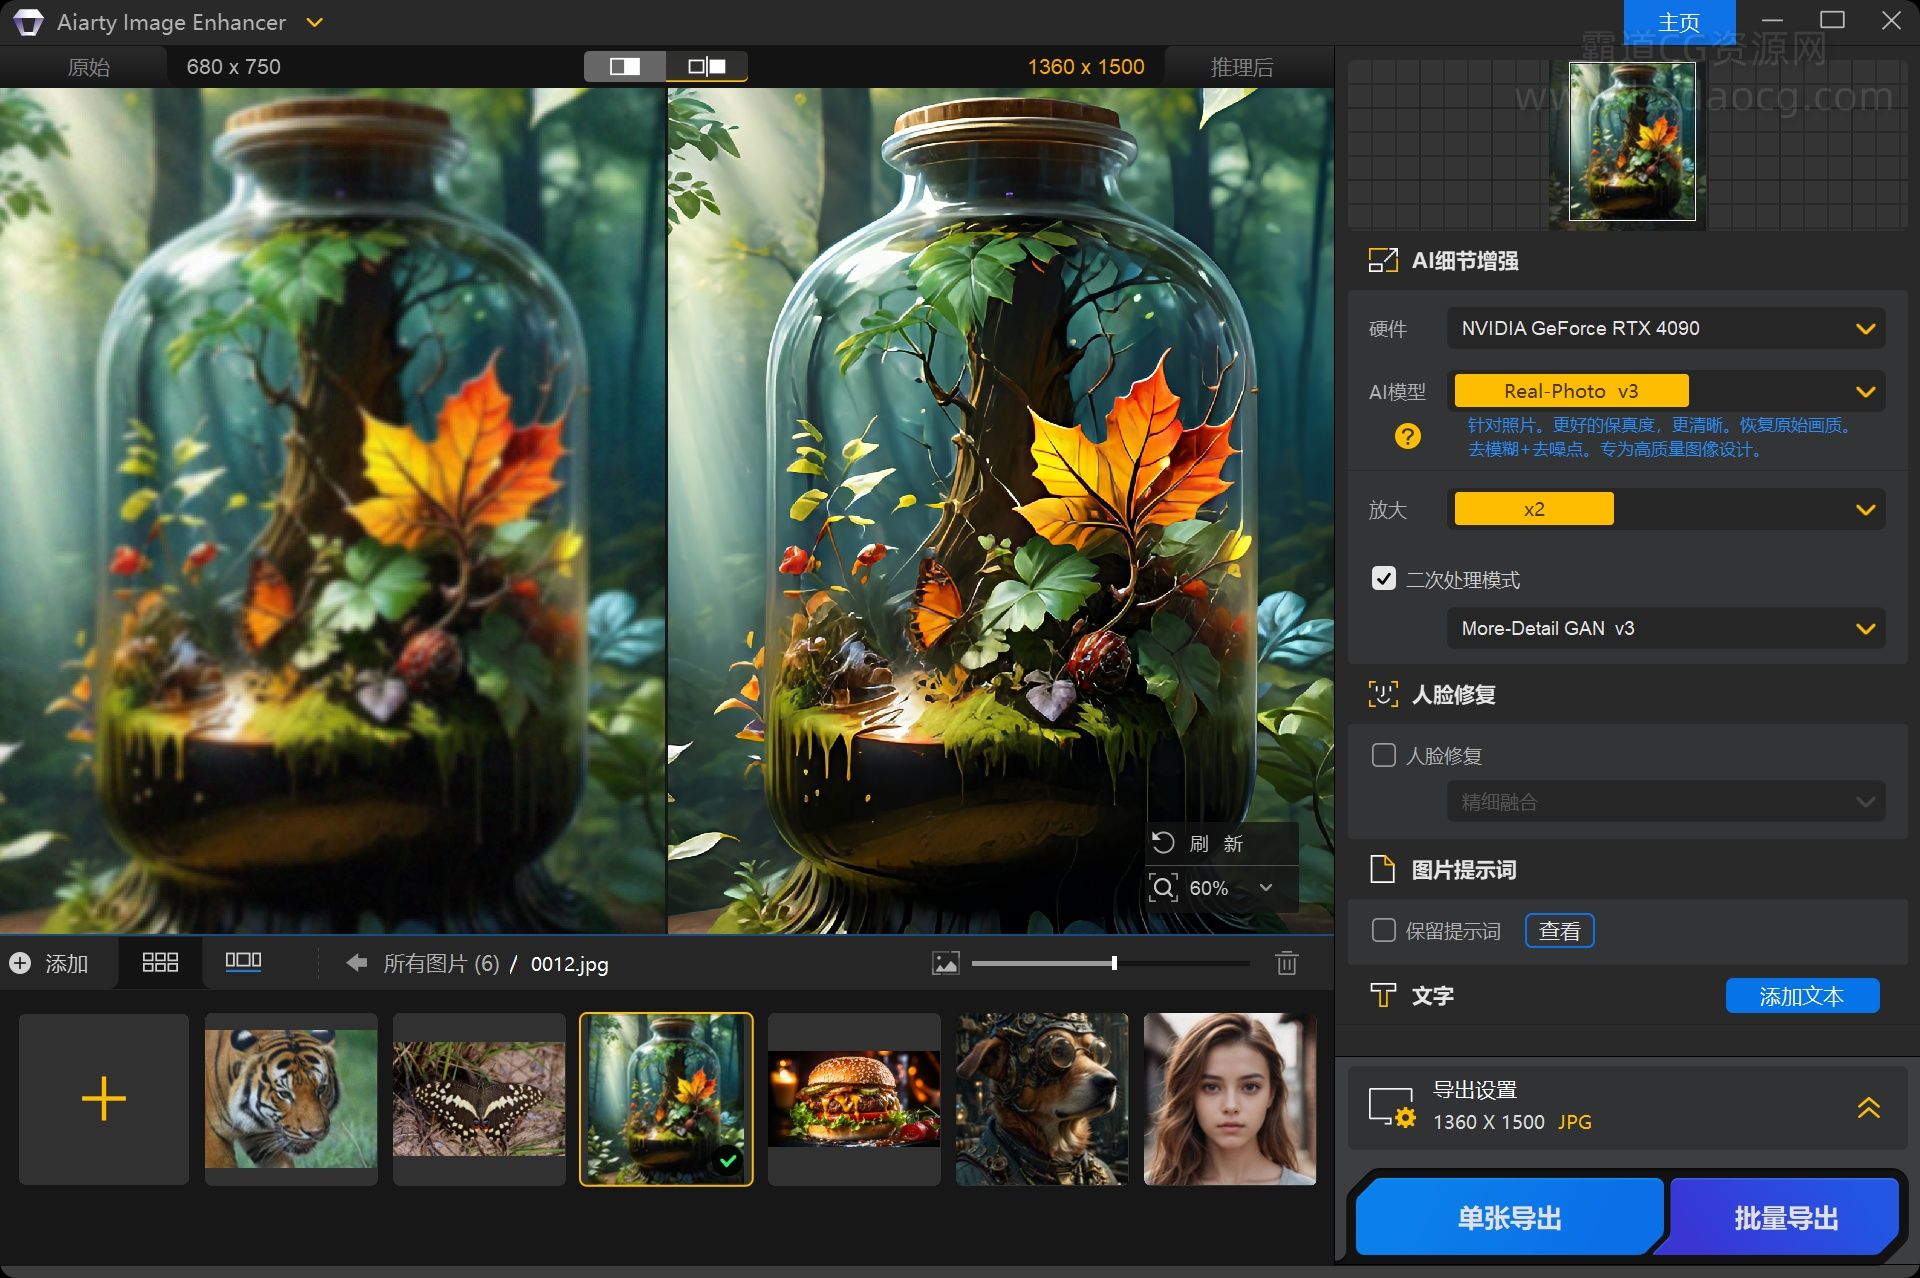Open the More-Detail GAN v3 dropdown
The image size is (1920, 1278).
tap(1666, 628)
